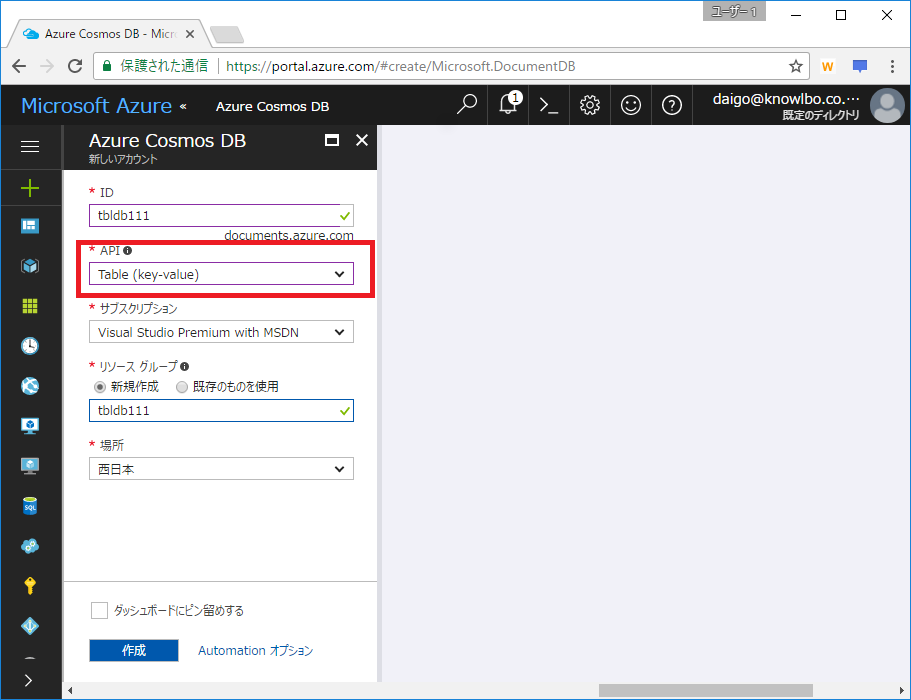The width and height of the screenshot is (911, 700).
Task: Send feedback via smiley icon
Action: tap(630, 105)
